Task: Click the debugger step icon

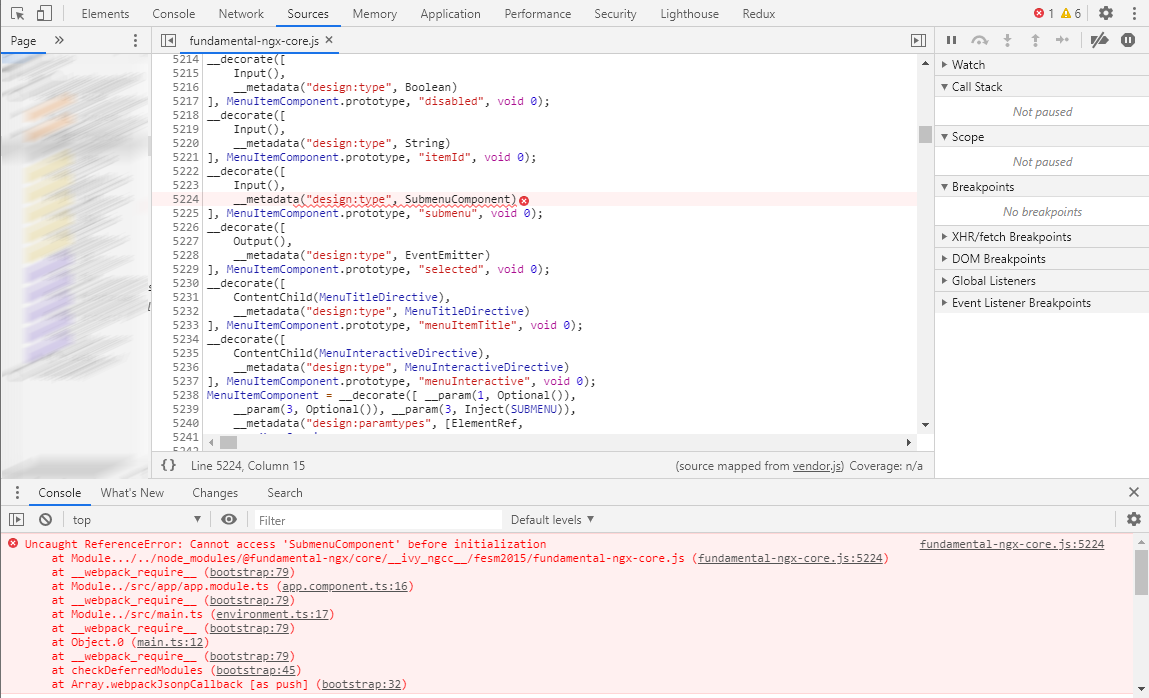Action: pyautogui.click(x=1063, y=40)
